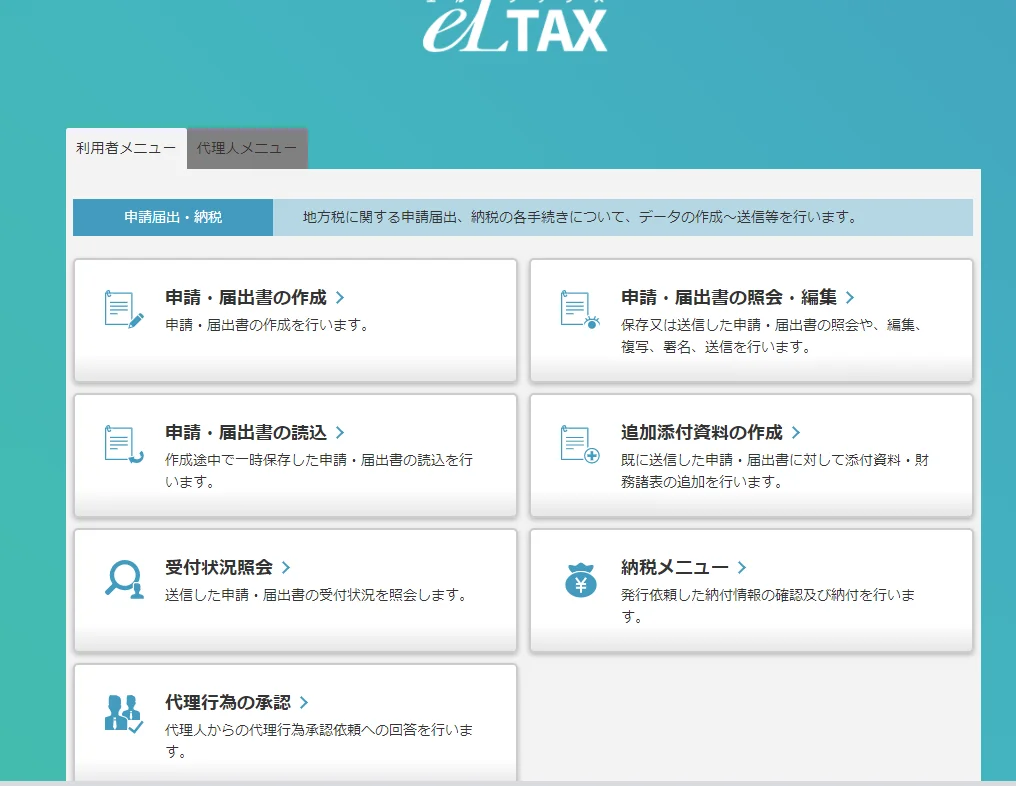
Task: Click the eLTAX logo
Action: 515,26
